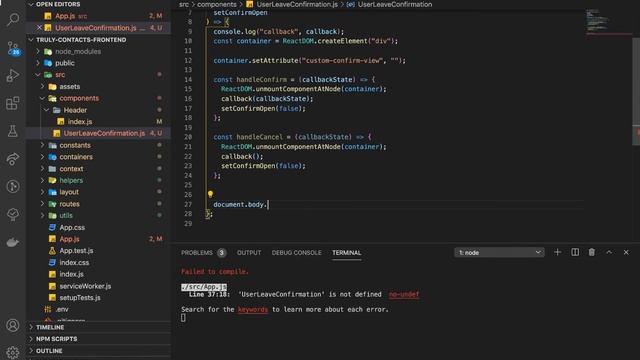Maximize the panel with up chevron
This screenshot has width=640, height=360.
pos(609,252)
